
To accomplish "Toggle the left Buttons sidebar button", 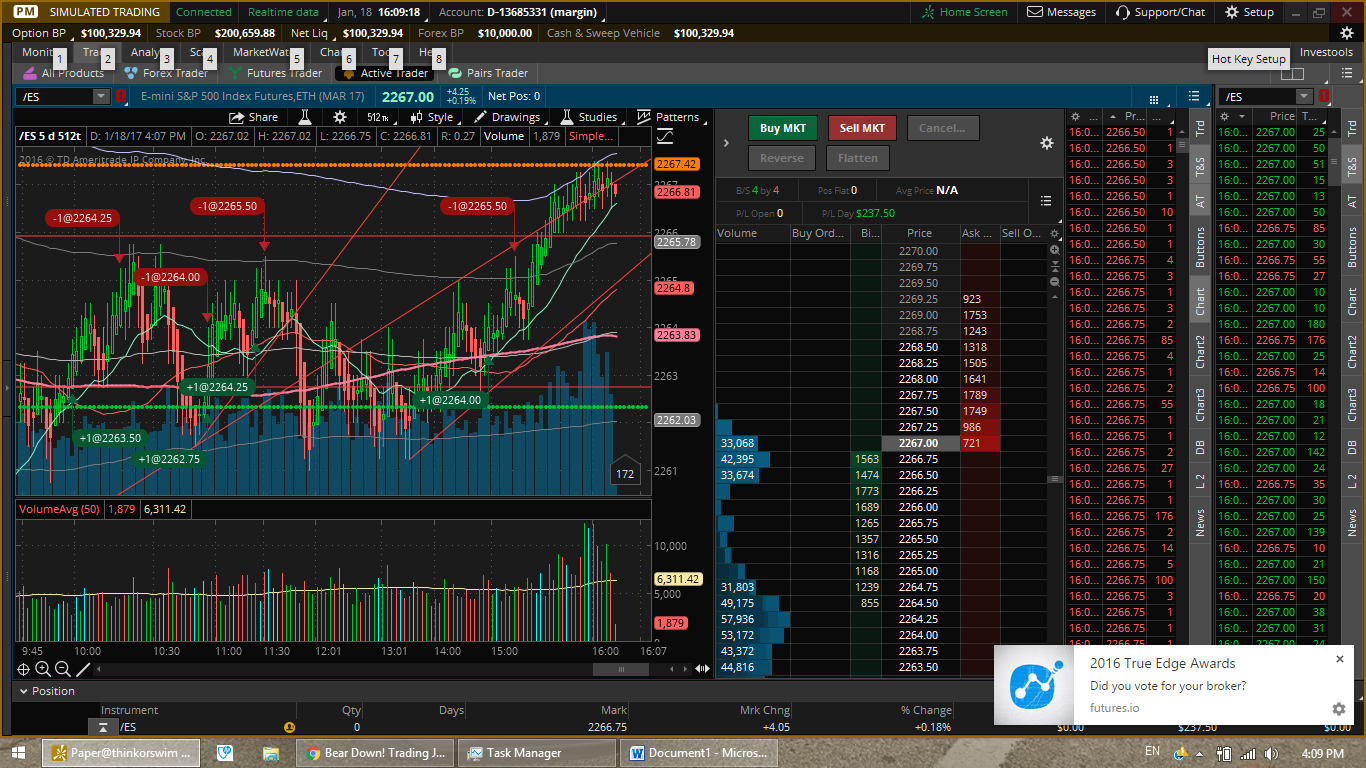I will coord(1200,247).
